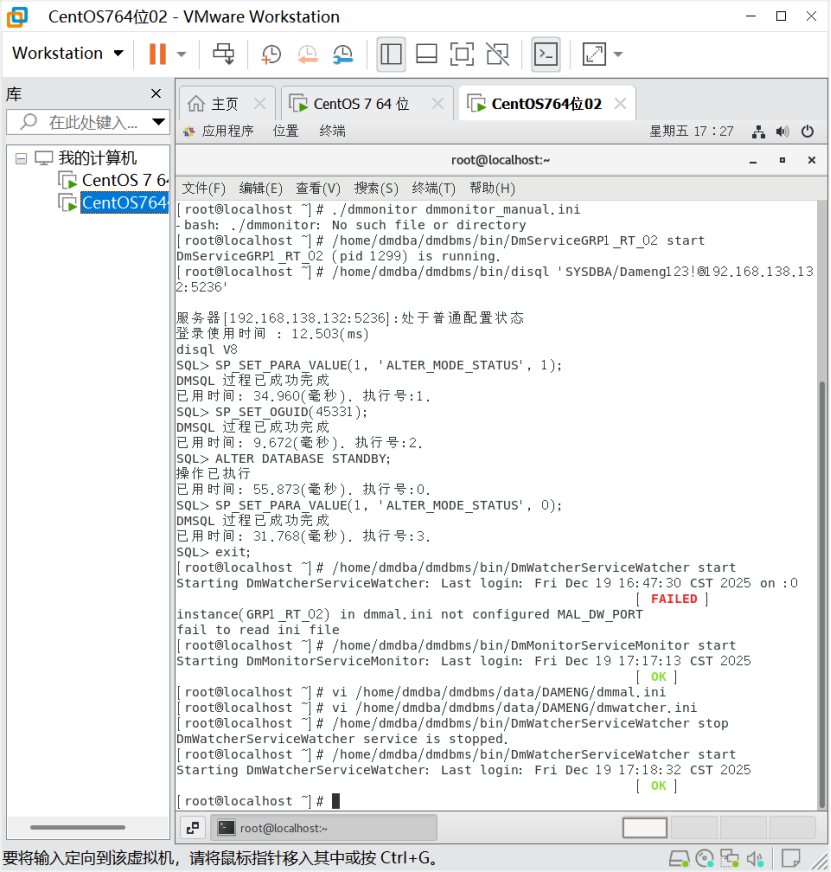Viewport: 831px width, 872px height.
Task: Toggle the console view button
Action: (x=546, y=54)
